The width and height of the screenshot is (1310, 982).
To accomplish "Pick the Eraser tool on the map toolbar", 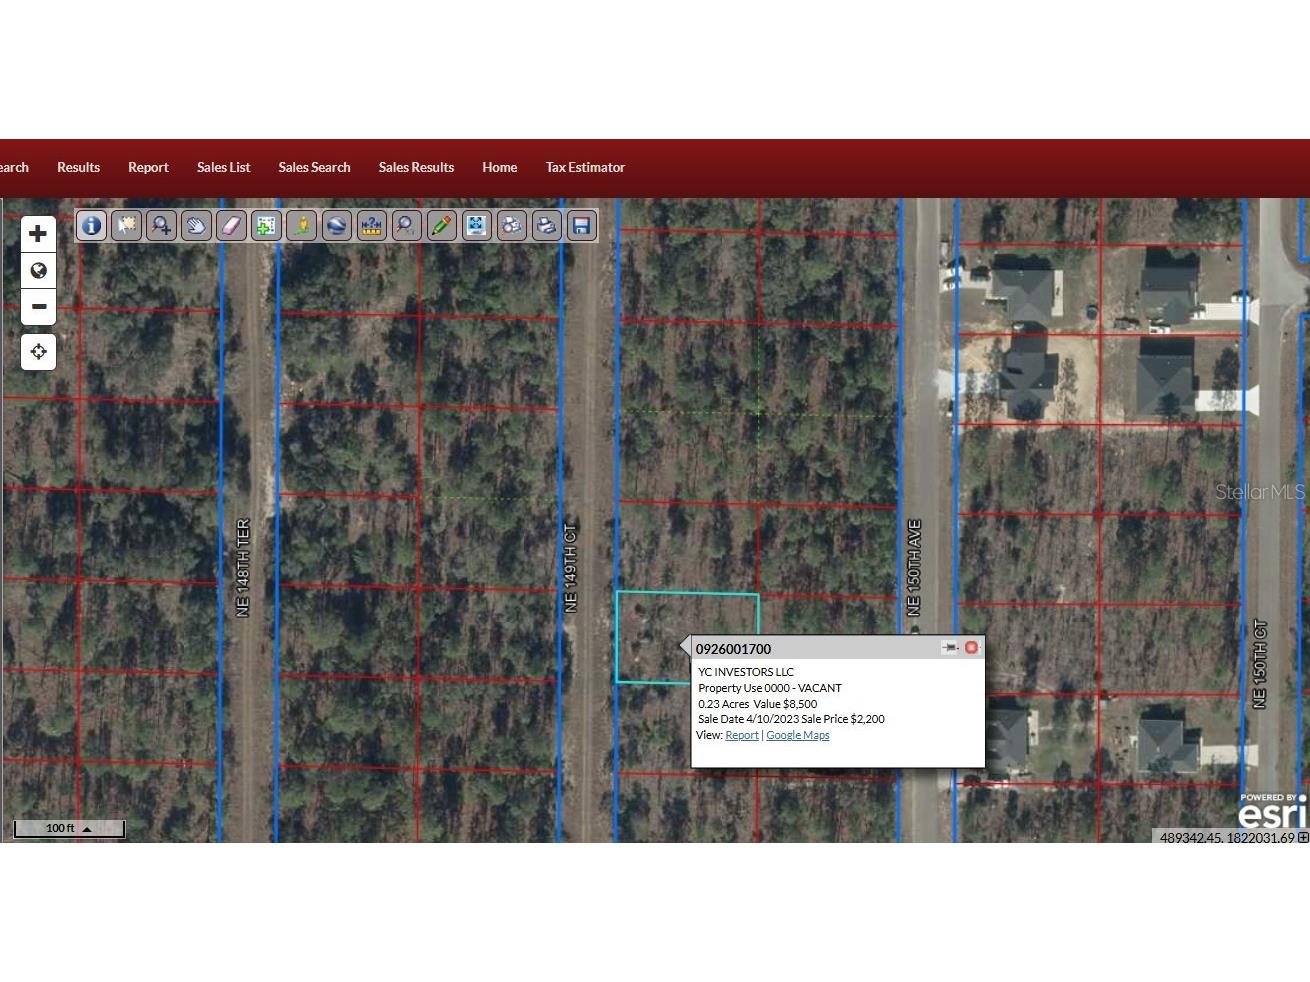I will pyautogui.click(x=231, y=225).
